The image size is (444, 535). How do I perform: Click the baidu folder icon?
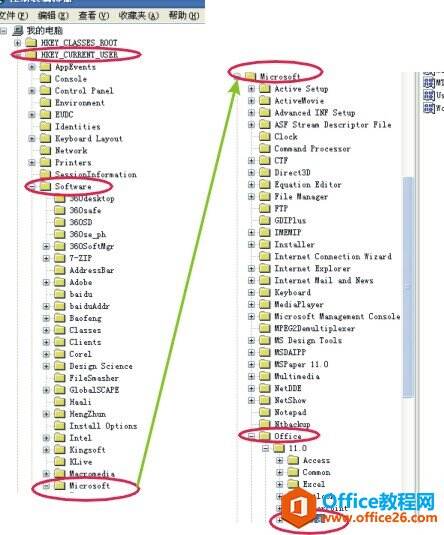60,294
